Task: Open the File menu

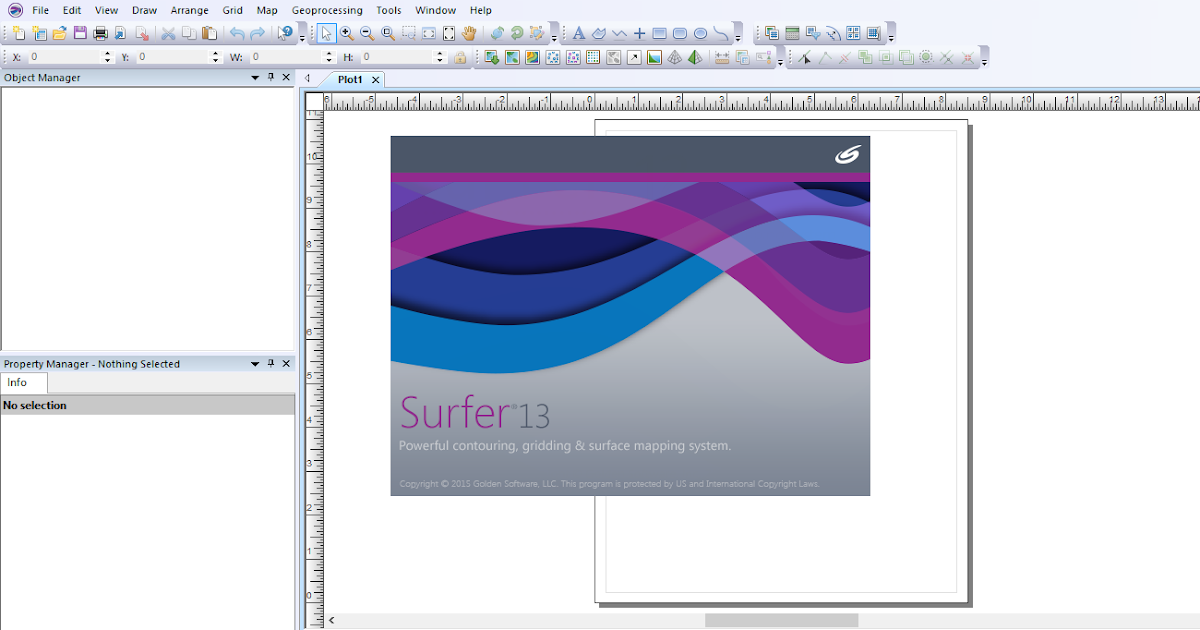Action: point(40,10)
